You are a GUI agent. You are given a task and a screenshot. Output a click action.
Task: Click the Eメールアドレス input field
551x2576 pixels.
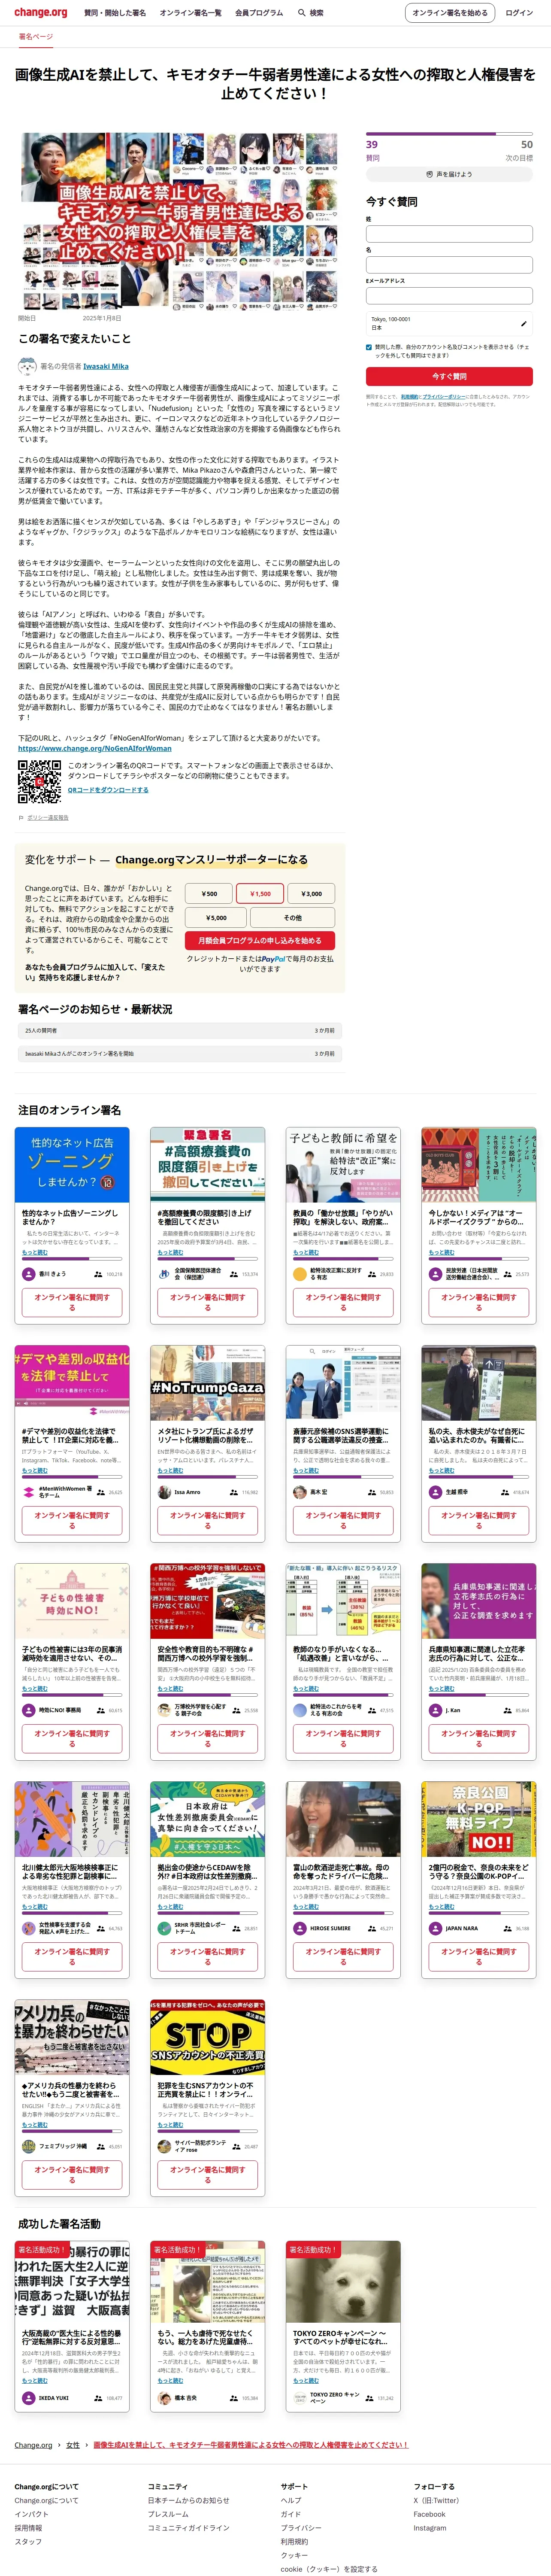point(449,295)
